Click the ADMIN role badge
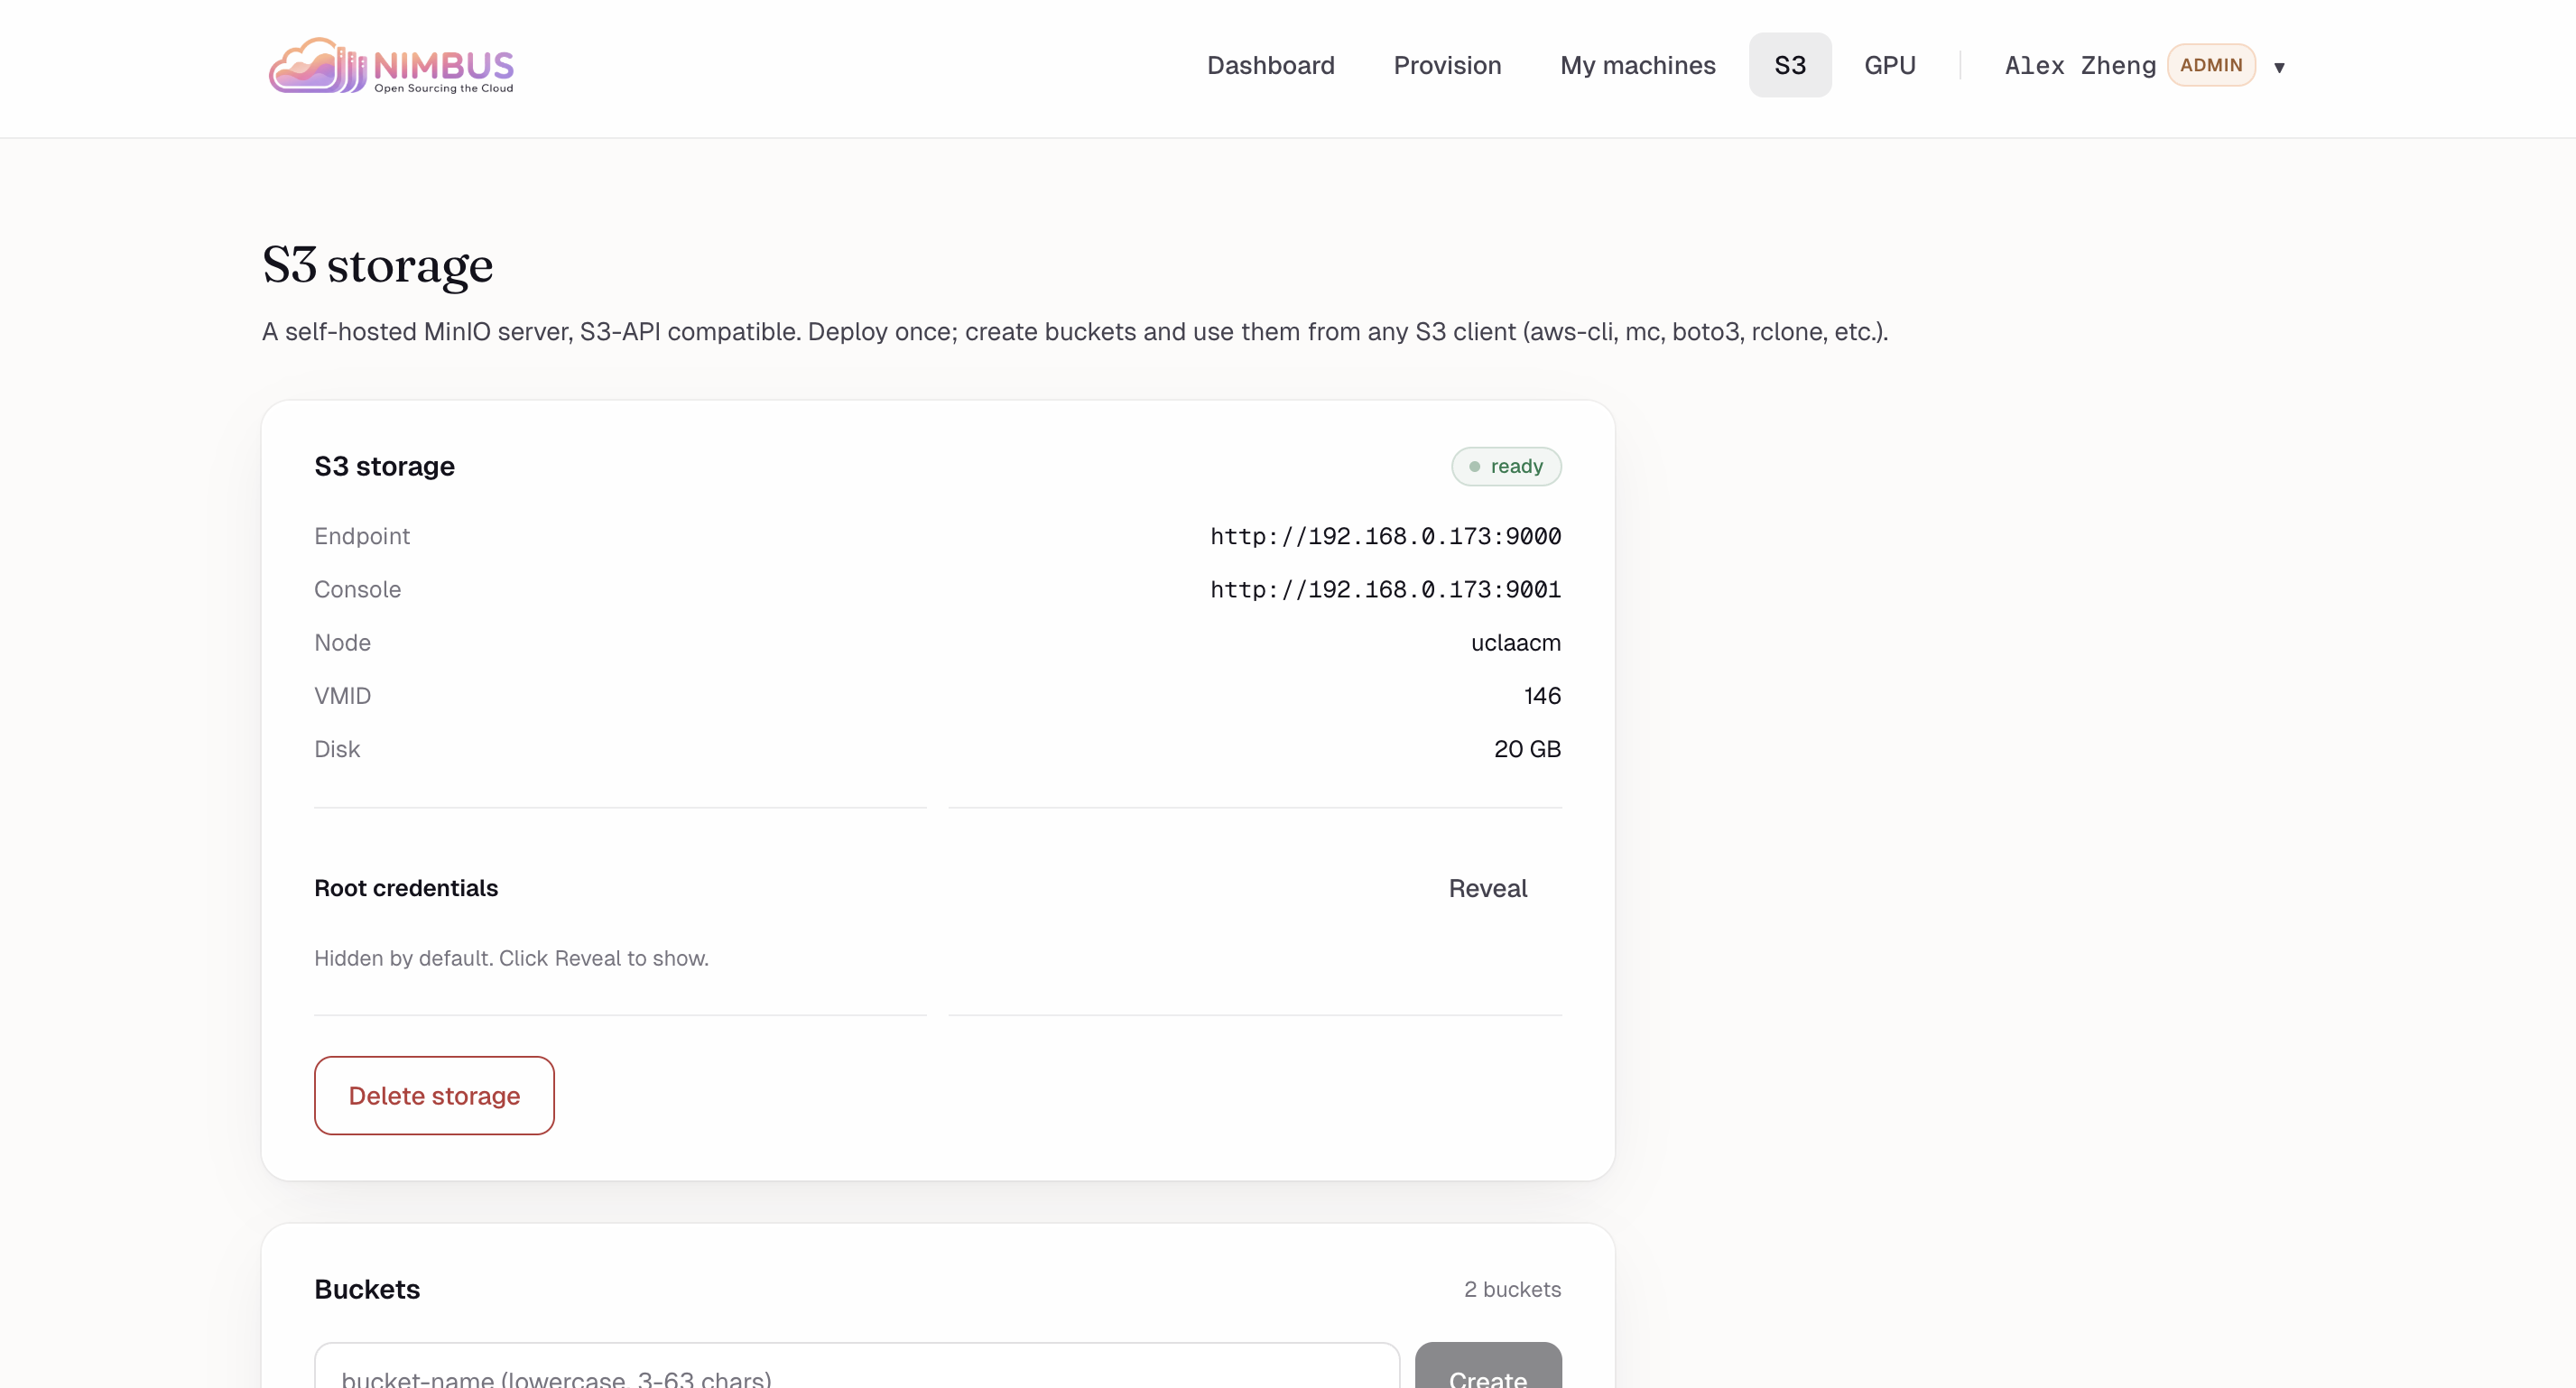This screenshot has height=1388, width=2576. pos(2210,65)
